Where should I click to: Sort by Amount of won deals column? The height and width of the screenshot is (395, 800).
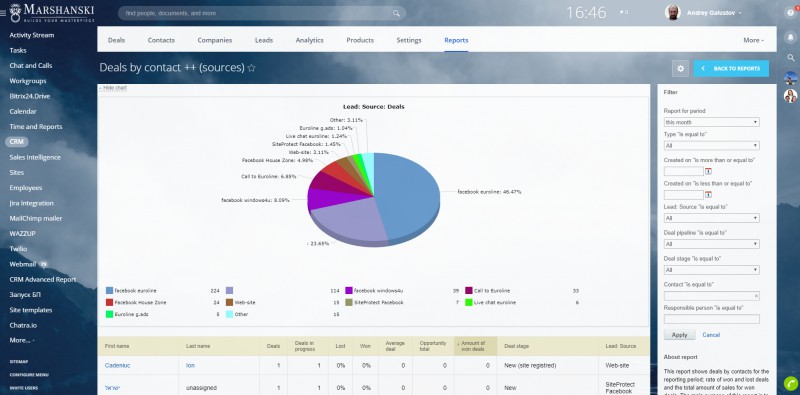[476, 346]
